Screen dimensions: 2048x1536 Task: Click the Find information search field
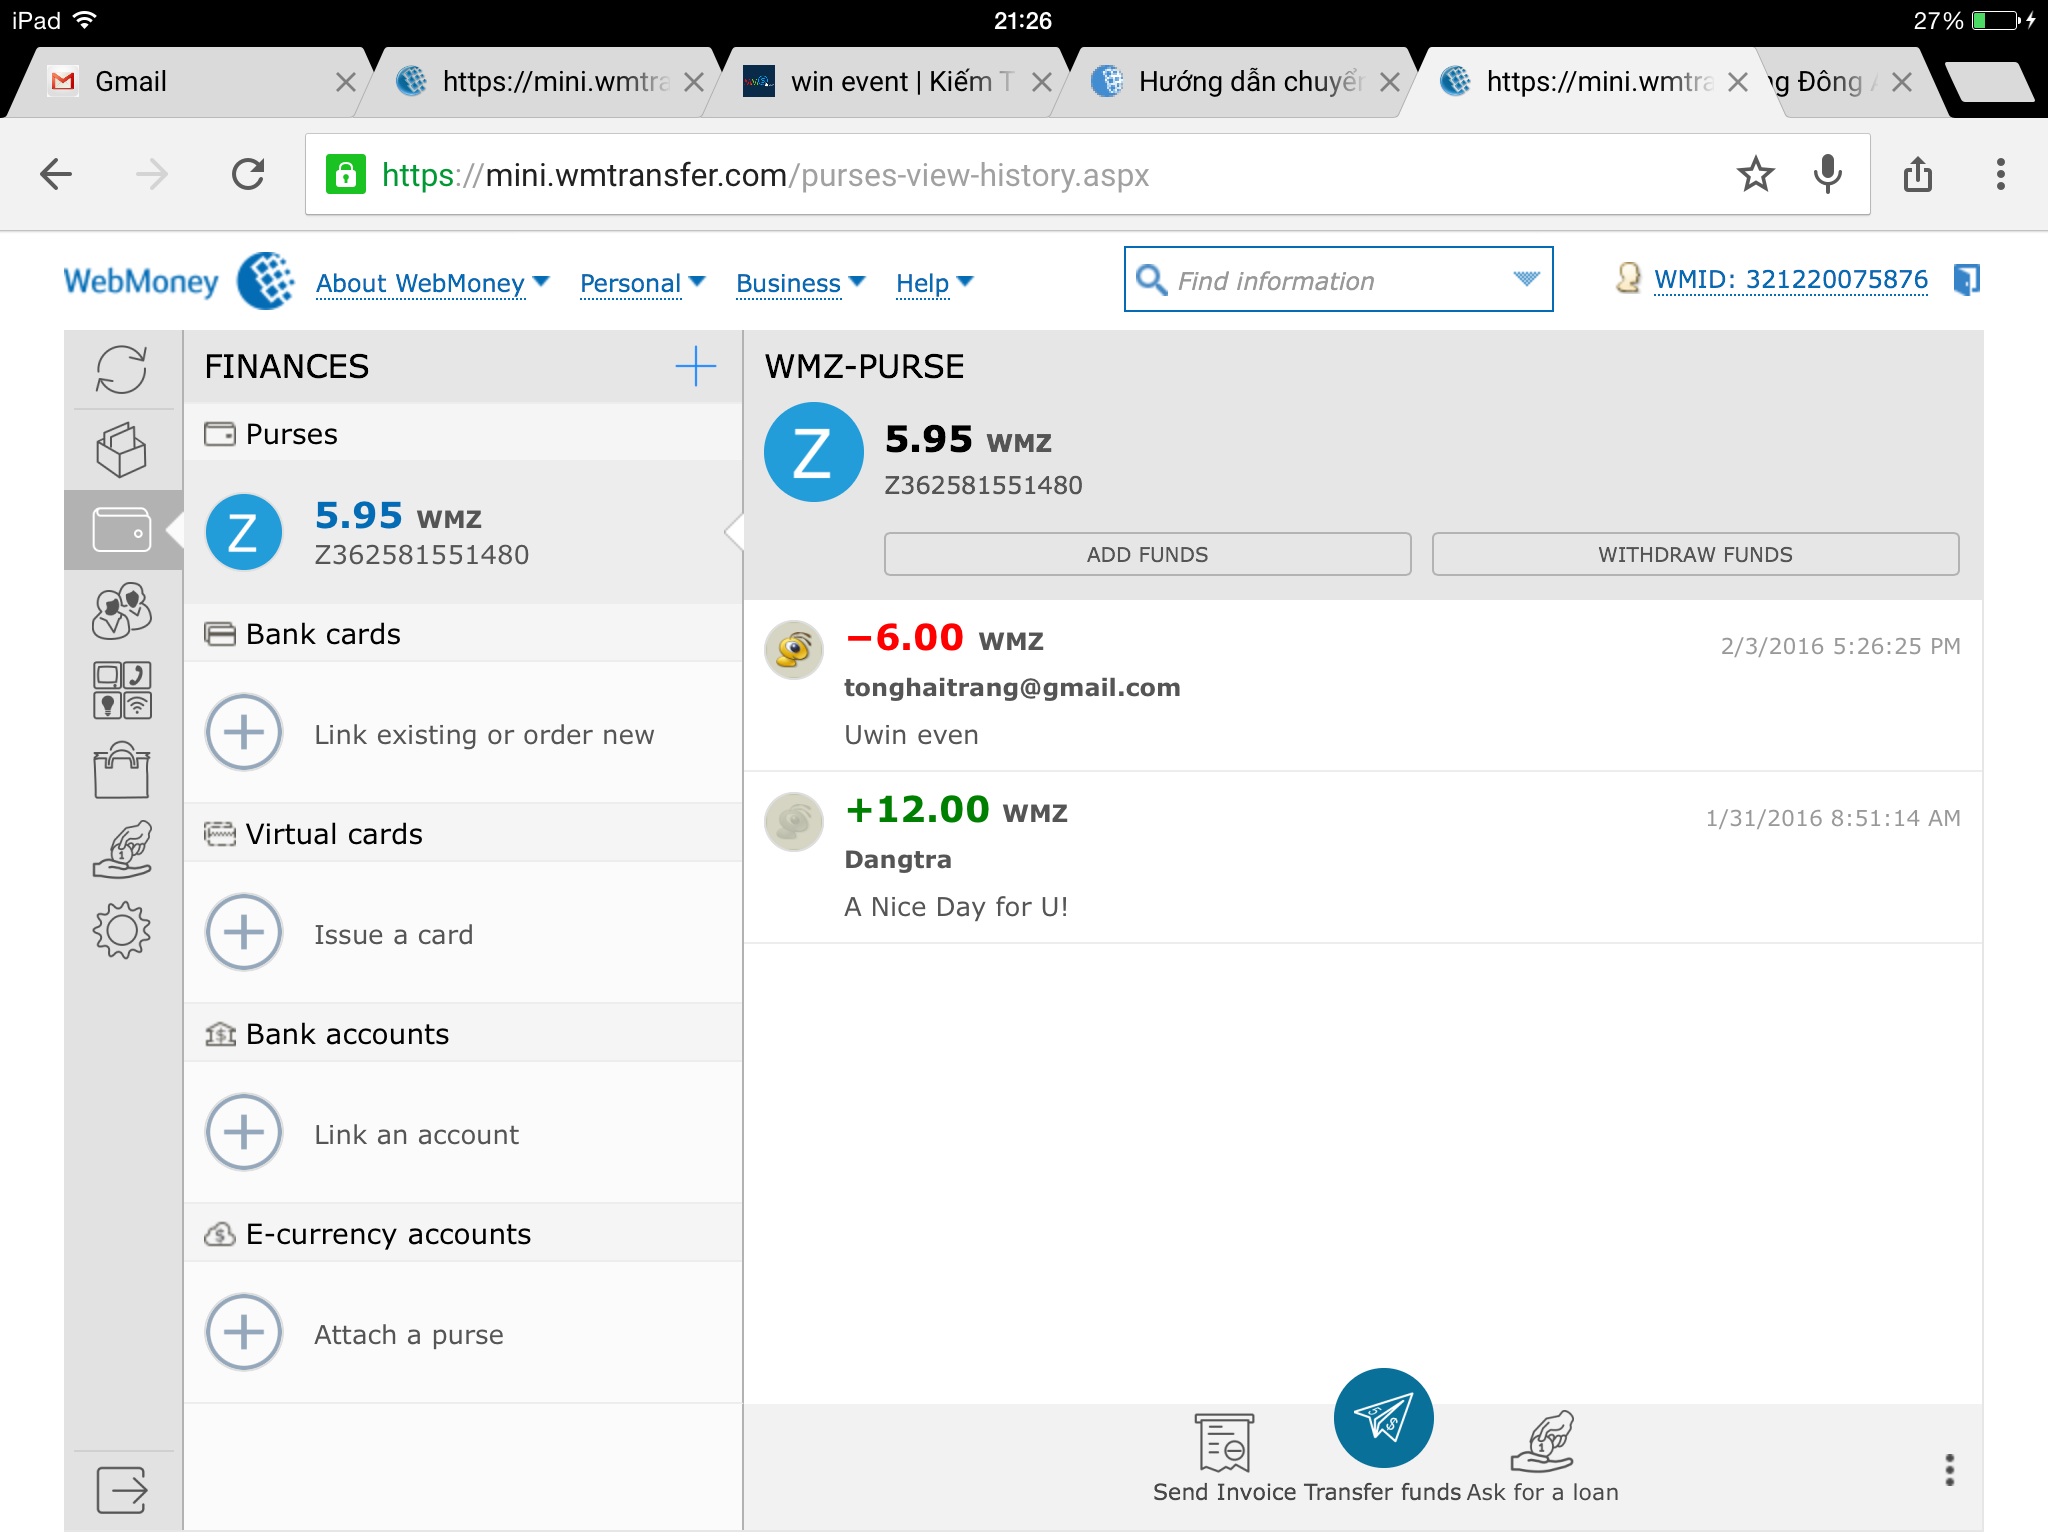(1338, 279)
